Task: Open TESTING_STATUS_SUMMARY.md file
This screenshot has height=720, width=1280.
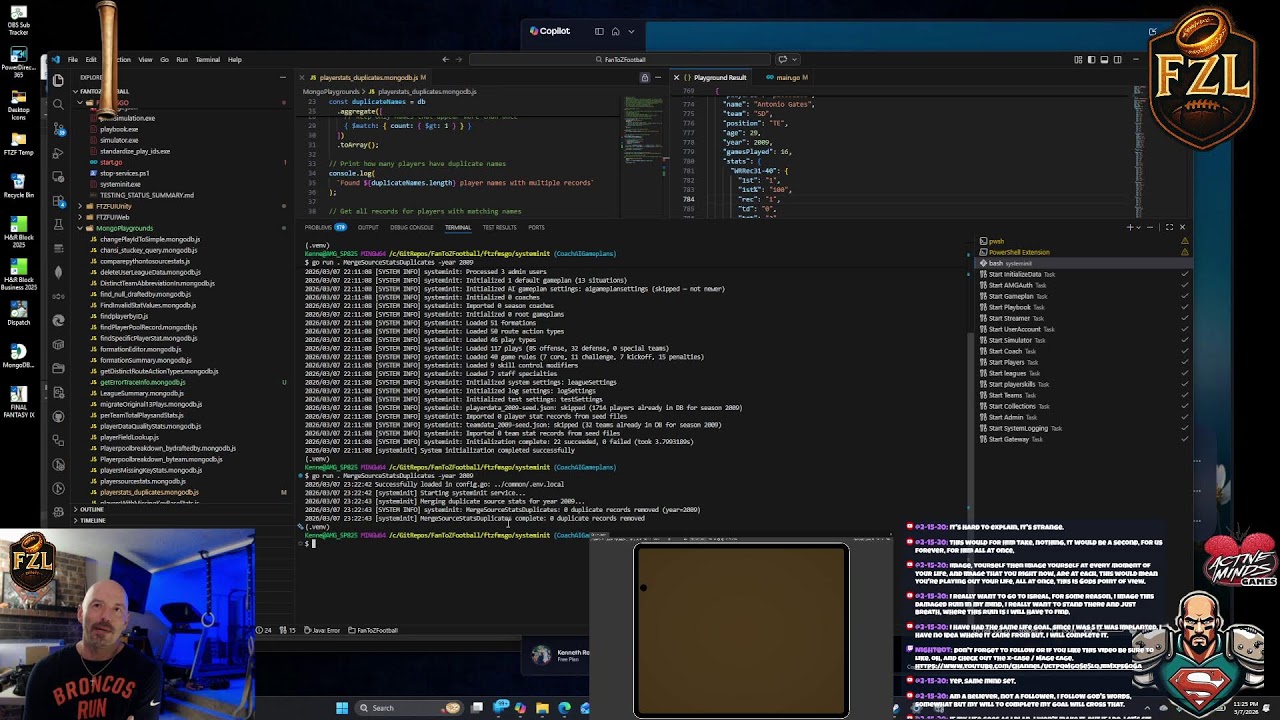Action: point(146,195)
